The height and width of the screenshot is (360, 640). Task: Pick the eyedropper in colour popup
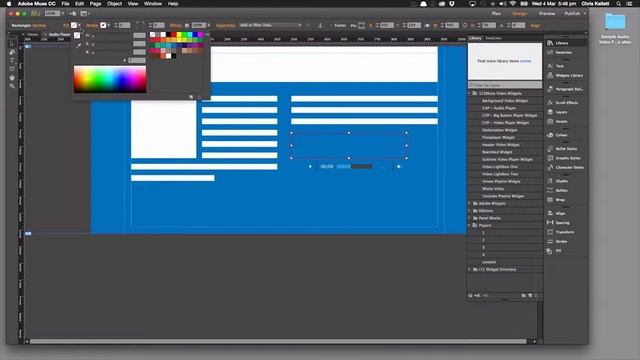tap(78, 45)
